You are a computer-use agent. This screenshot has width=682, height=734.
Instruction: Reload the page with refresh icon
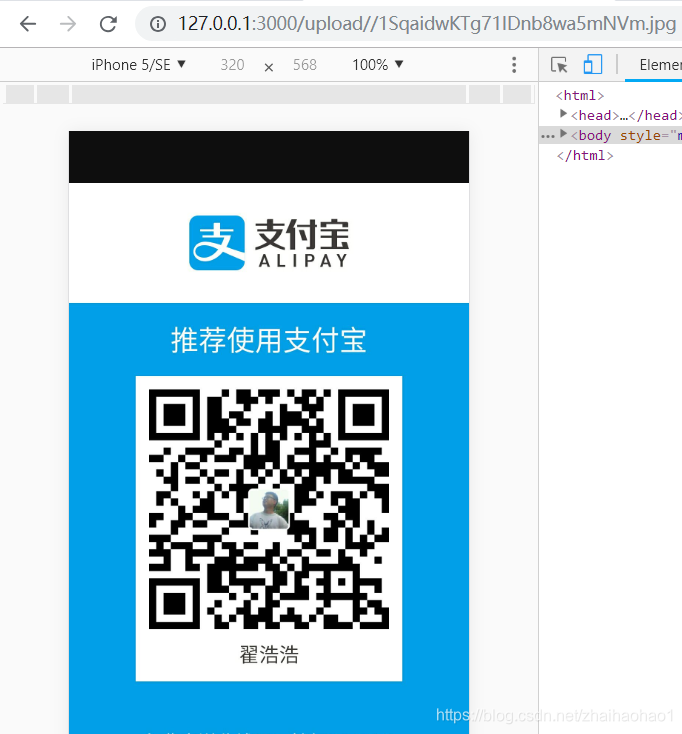[x=108, y=23]
